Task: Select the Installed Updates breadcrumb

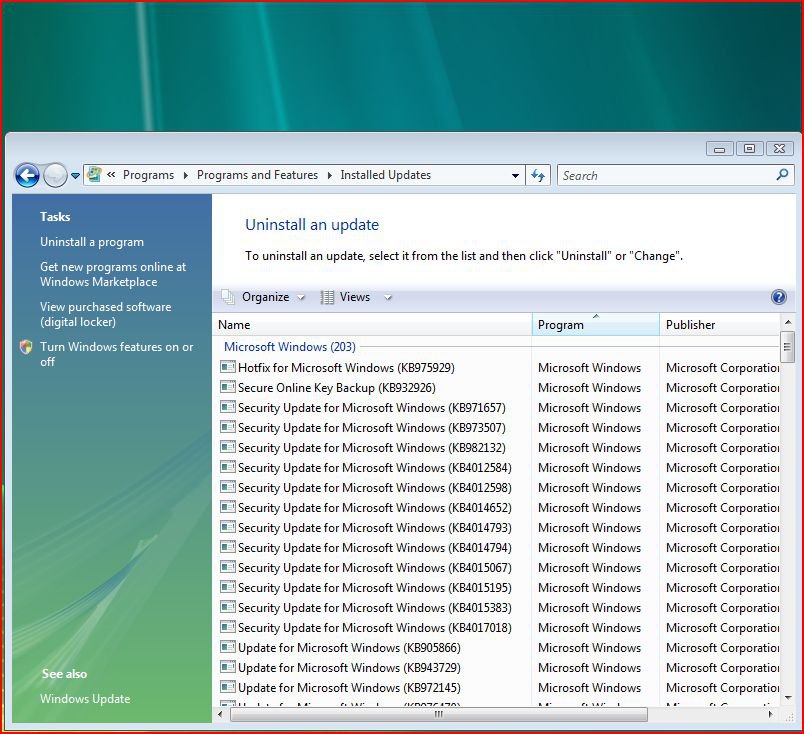Action: pyautogui.click(x=386, y=175)
